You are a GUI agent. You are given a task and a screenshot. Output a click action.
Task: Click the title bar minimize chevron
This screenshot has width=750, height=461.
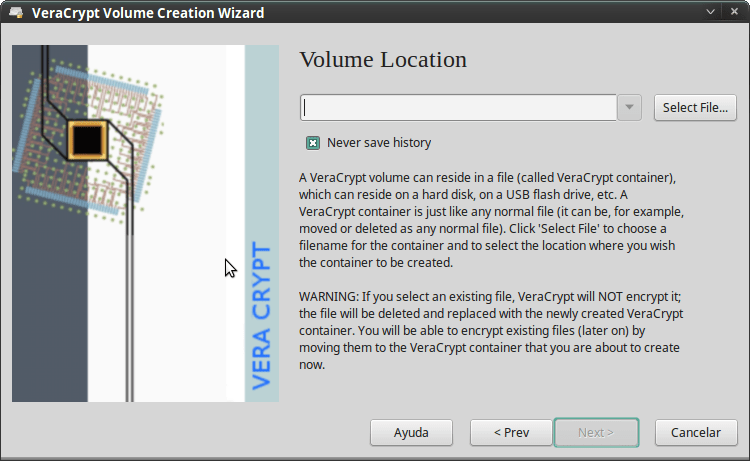pyautogui.click(x=710, y=11)
